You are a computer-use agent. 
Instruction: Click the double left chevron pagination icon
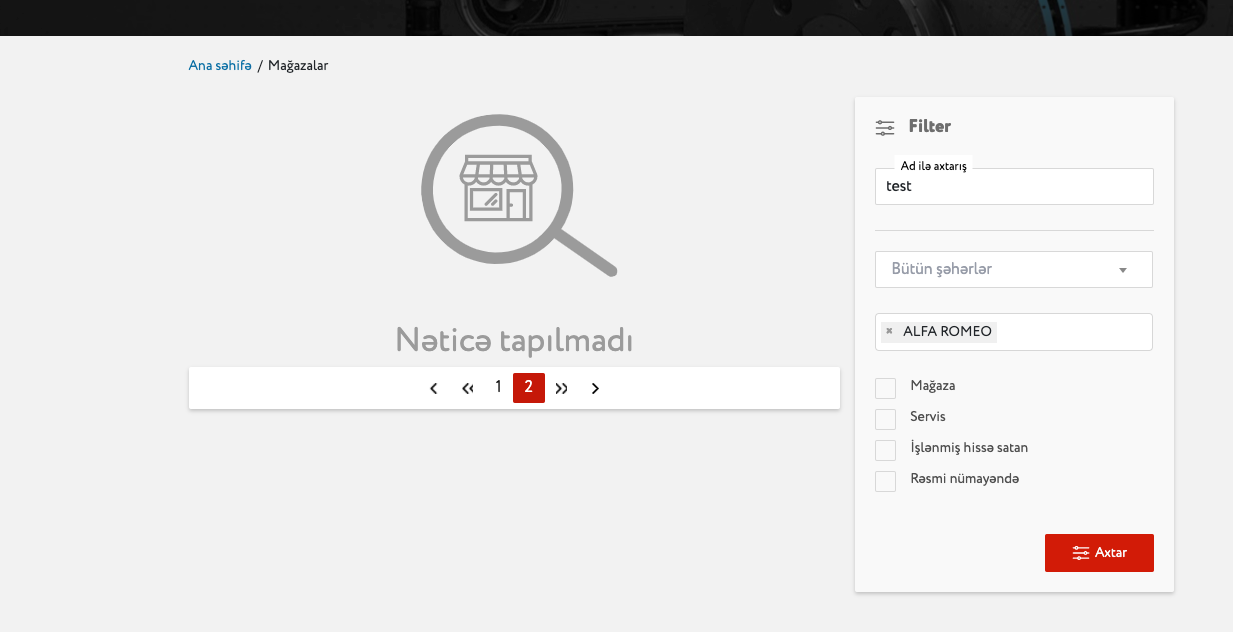coord(467,388)
